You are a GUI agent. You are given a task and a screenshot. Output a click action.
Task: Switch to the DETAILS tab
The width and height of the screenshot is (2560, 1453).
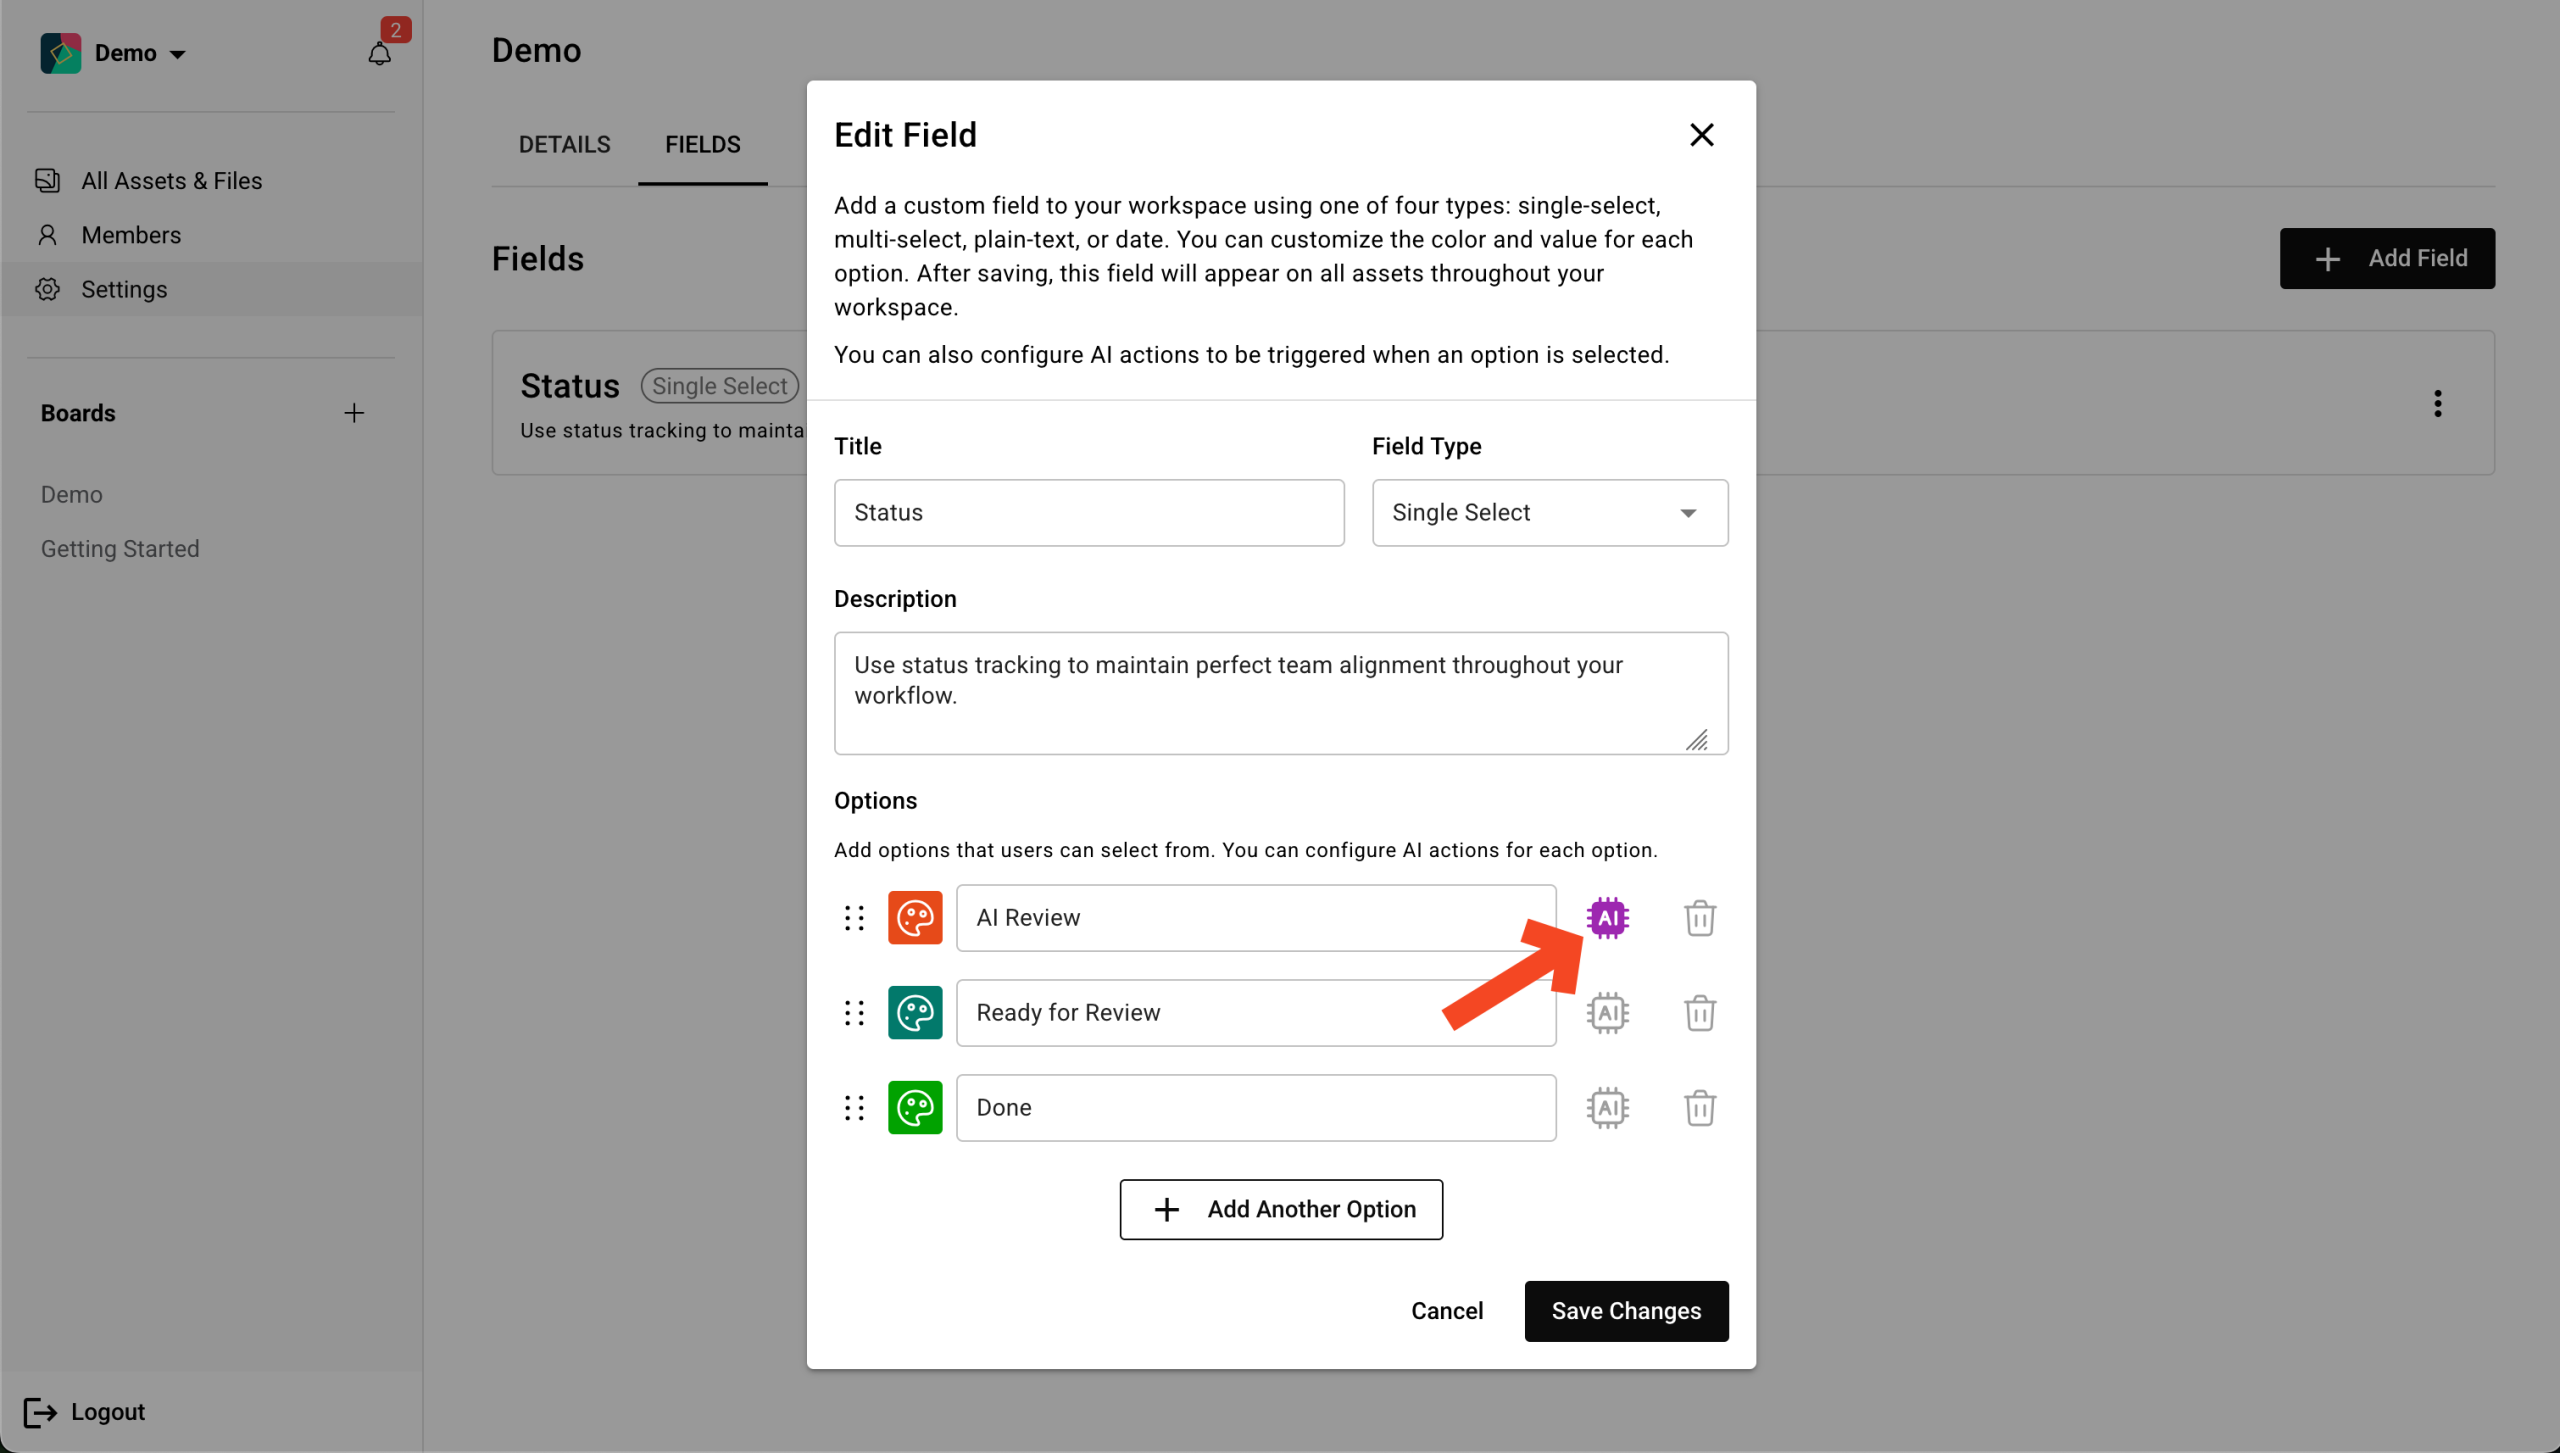pyautogui.click(x=564, y=144)
